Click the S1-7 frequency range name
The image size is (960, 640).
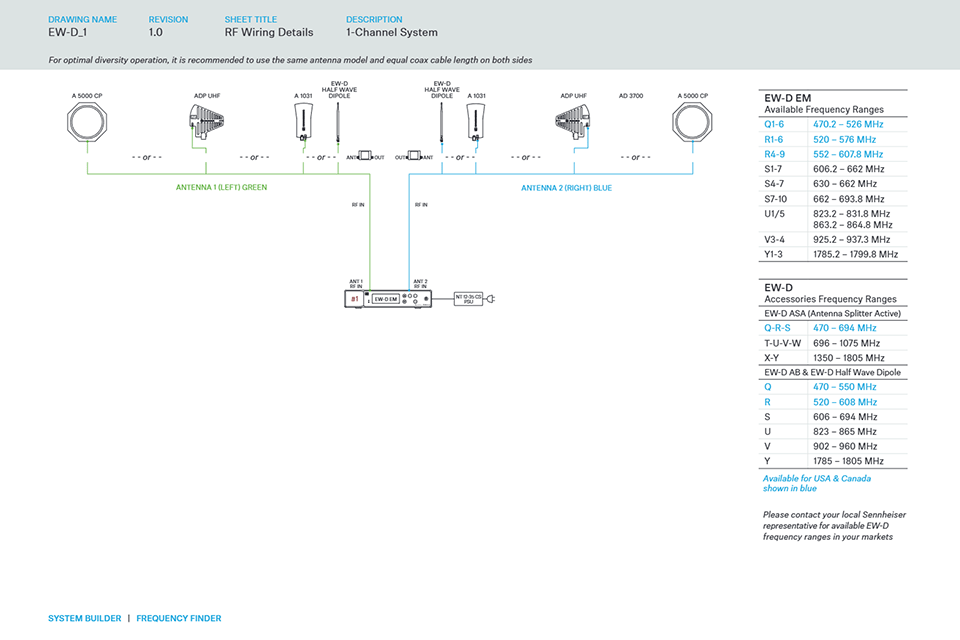(x=773, y=169)
